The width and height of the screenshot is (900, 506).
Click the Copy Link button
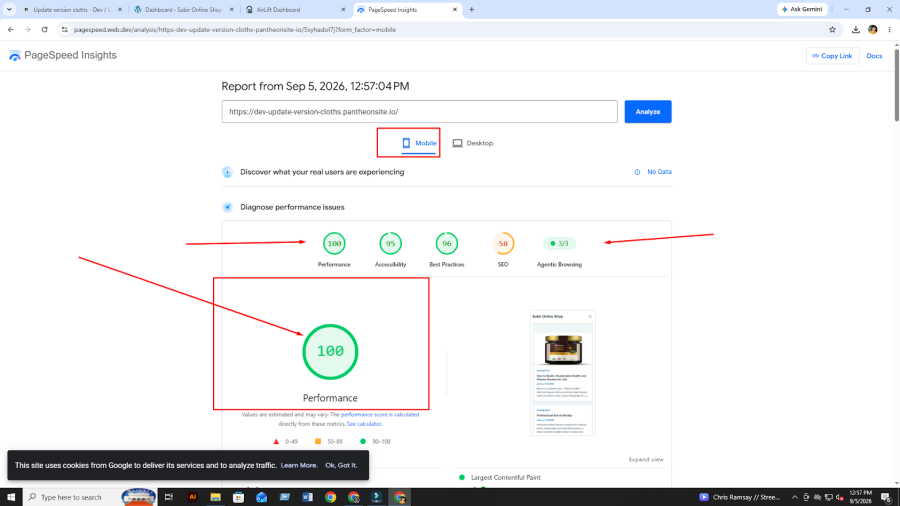point(832,56)
